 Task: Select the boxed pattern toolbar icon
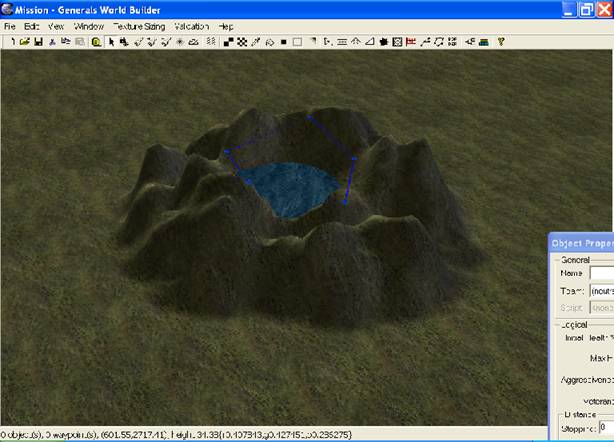point(397,41)
